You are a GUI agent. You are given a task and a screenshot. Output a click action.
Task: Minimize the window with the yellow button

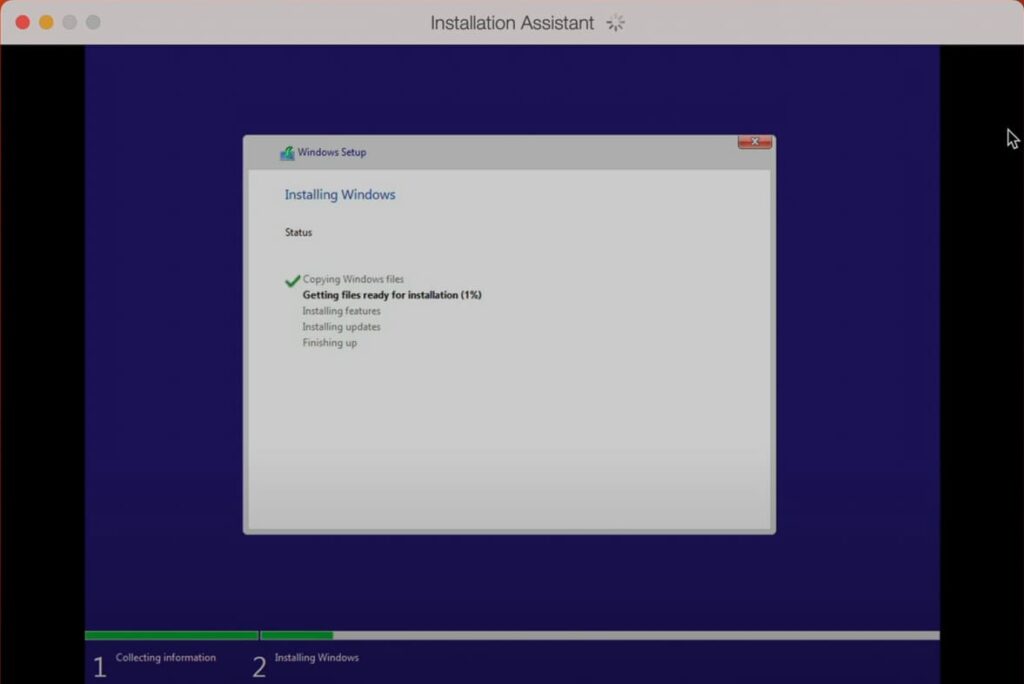(46, 22)
